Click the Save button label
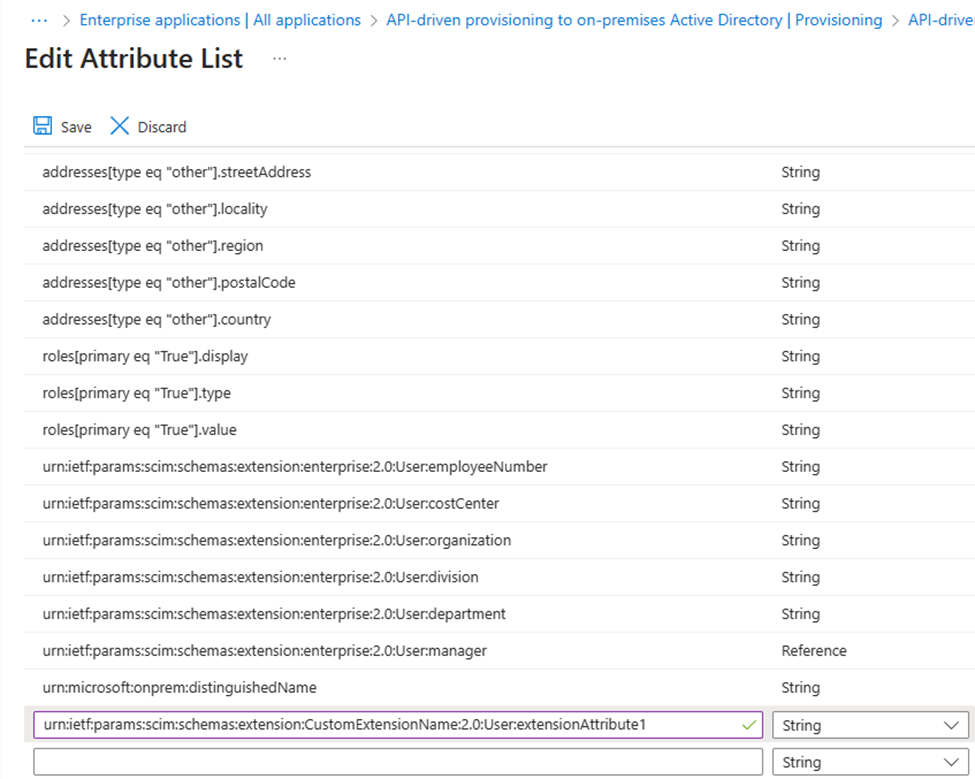This screenshot has height=779, width=975. [x=76, y=127]
